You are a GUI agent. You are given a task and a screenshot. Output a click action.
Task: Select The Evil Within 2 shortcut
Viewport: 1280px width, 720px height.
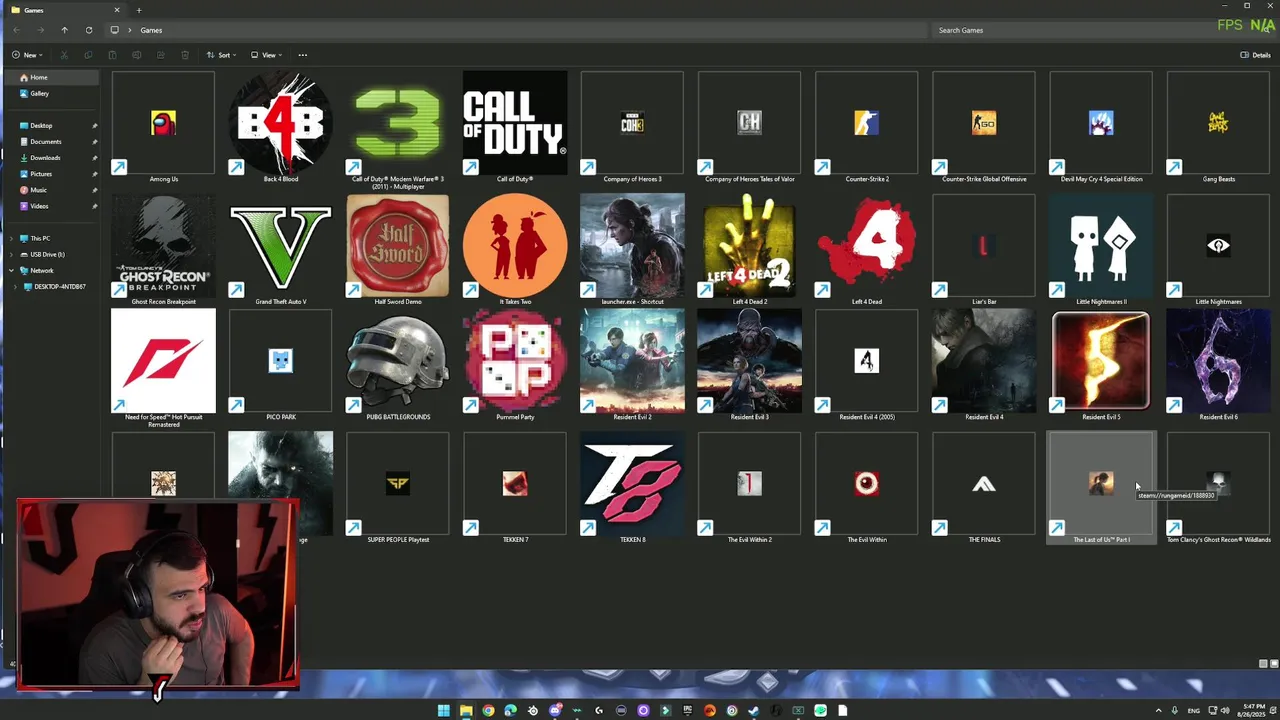749,488
